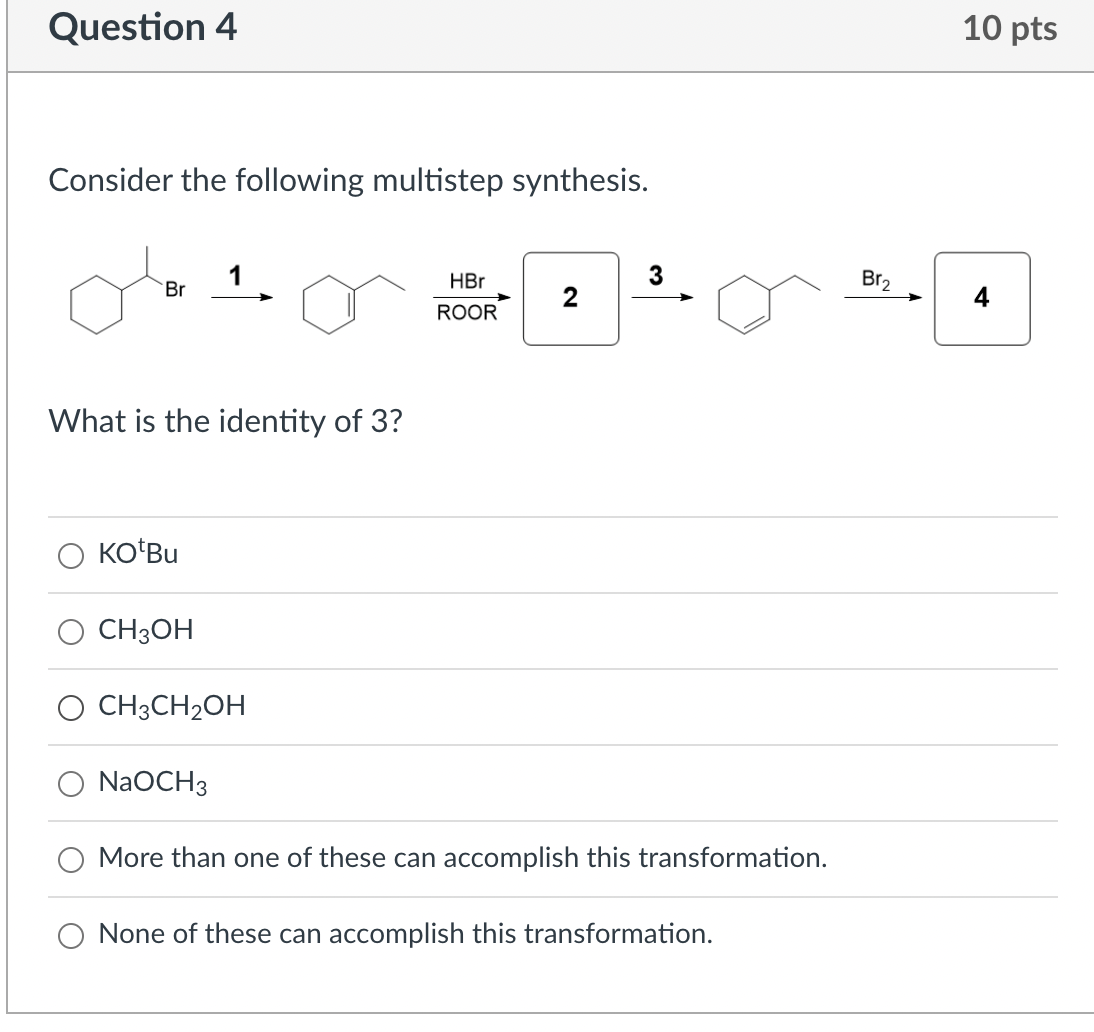Click the boxed intermediate labeled 2
The height and width of the screenshot is (1032, 1094).
tap(570, 298)
